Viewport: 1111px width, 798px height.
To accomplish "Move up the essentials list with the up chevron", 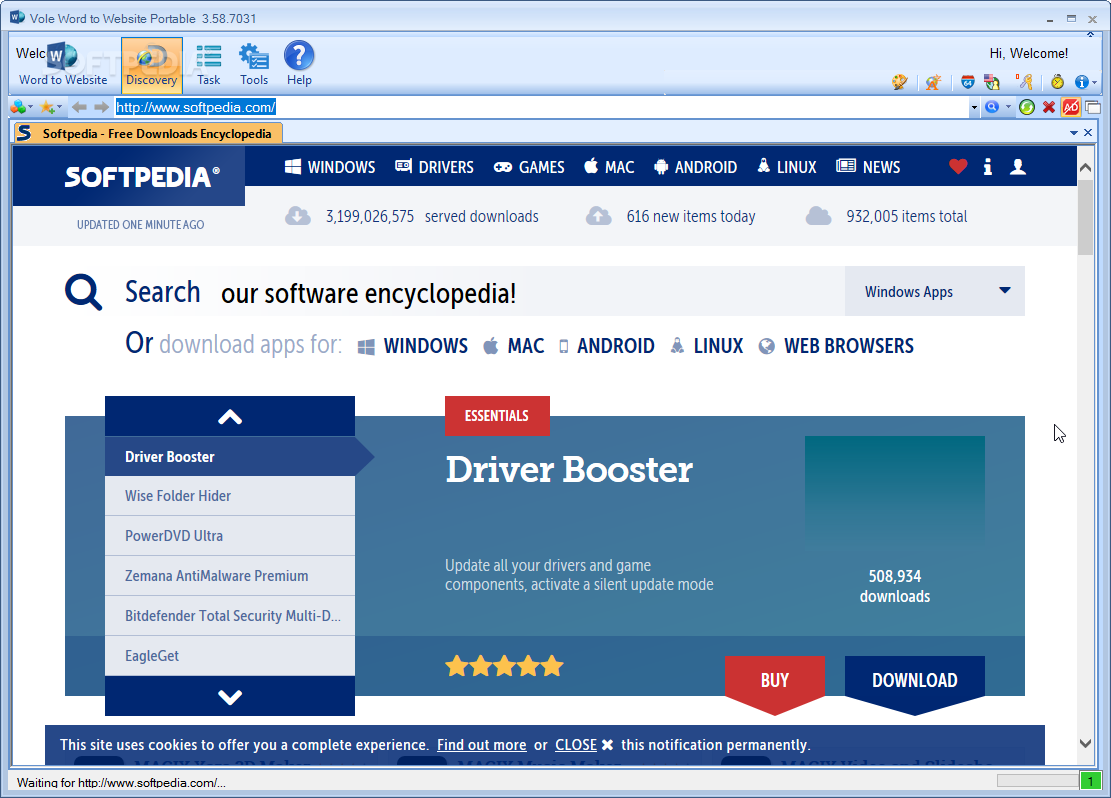I will (230, 417).
